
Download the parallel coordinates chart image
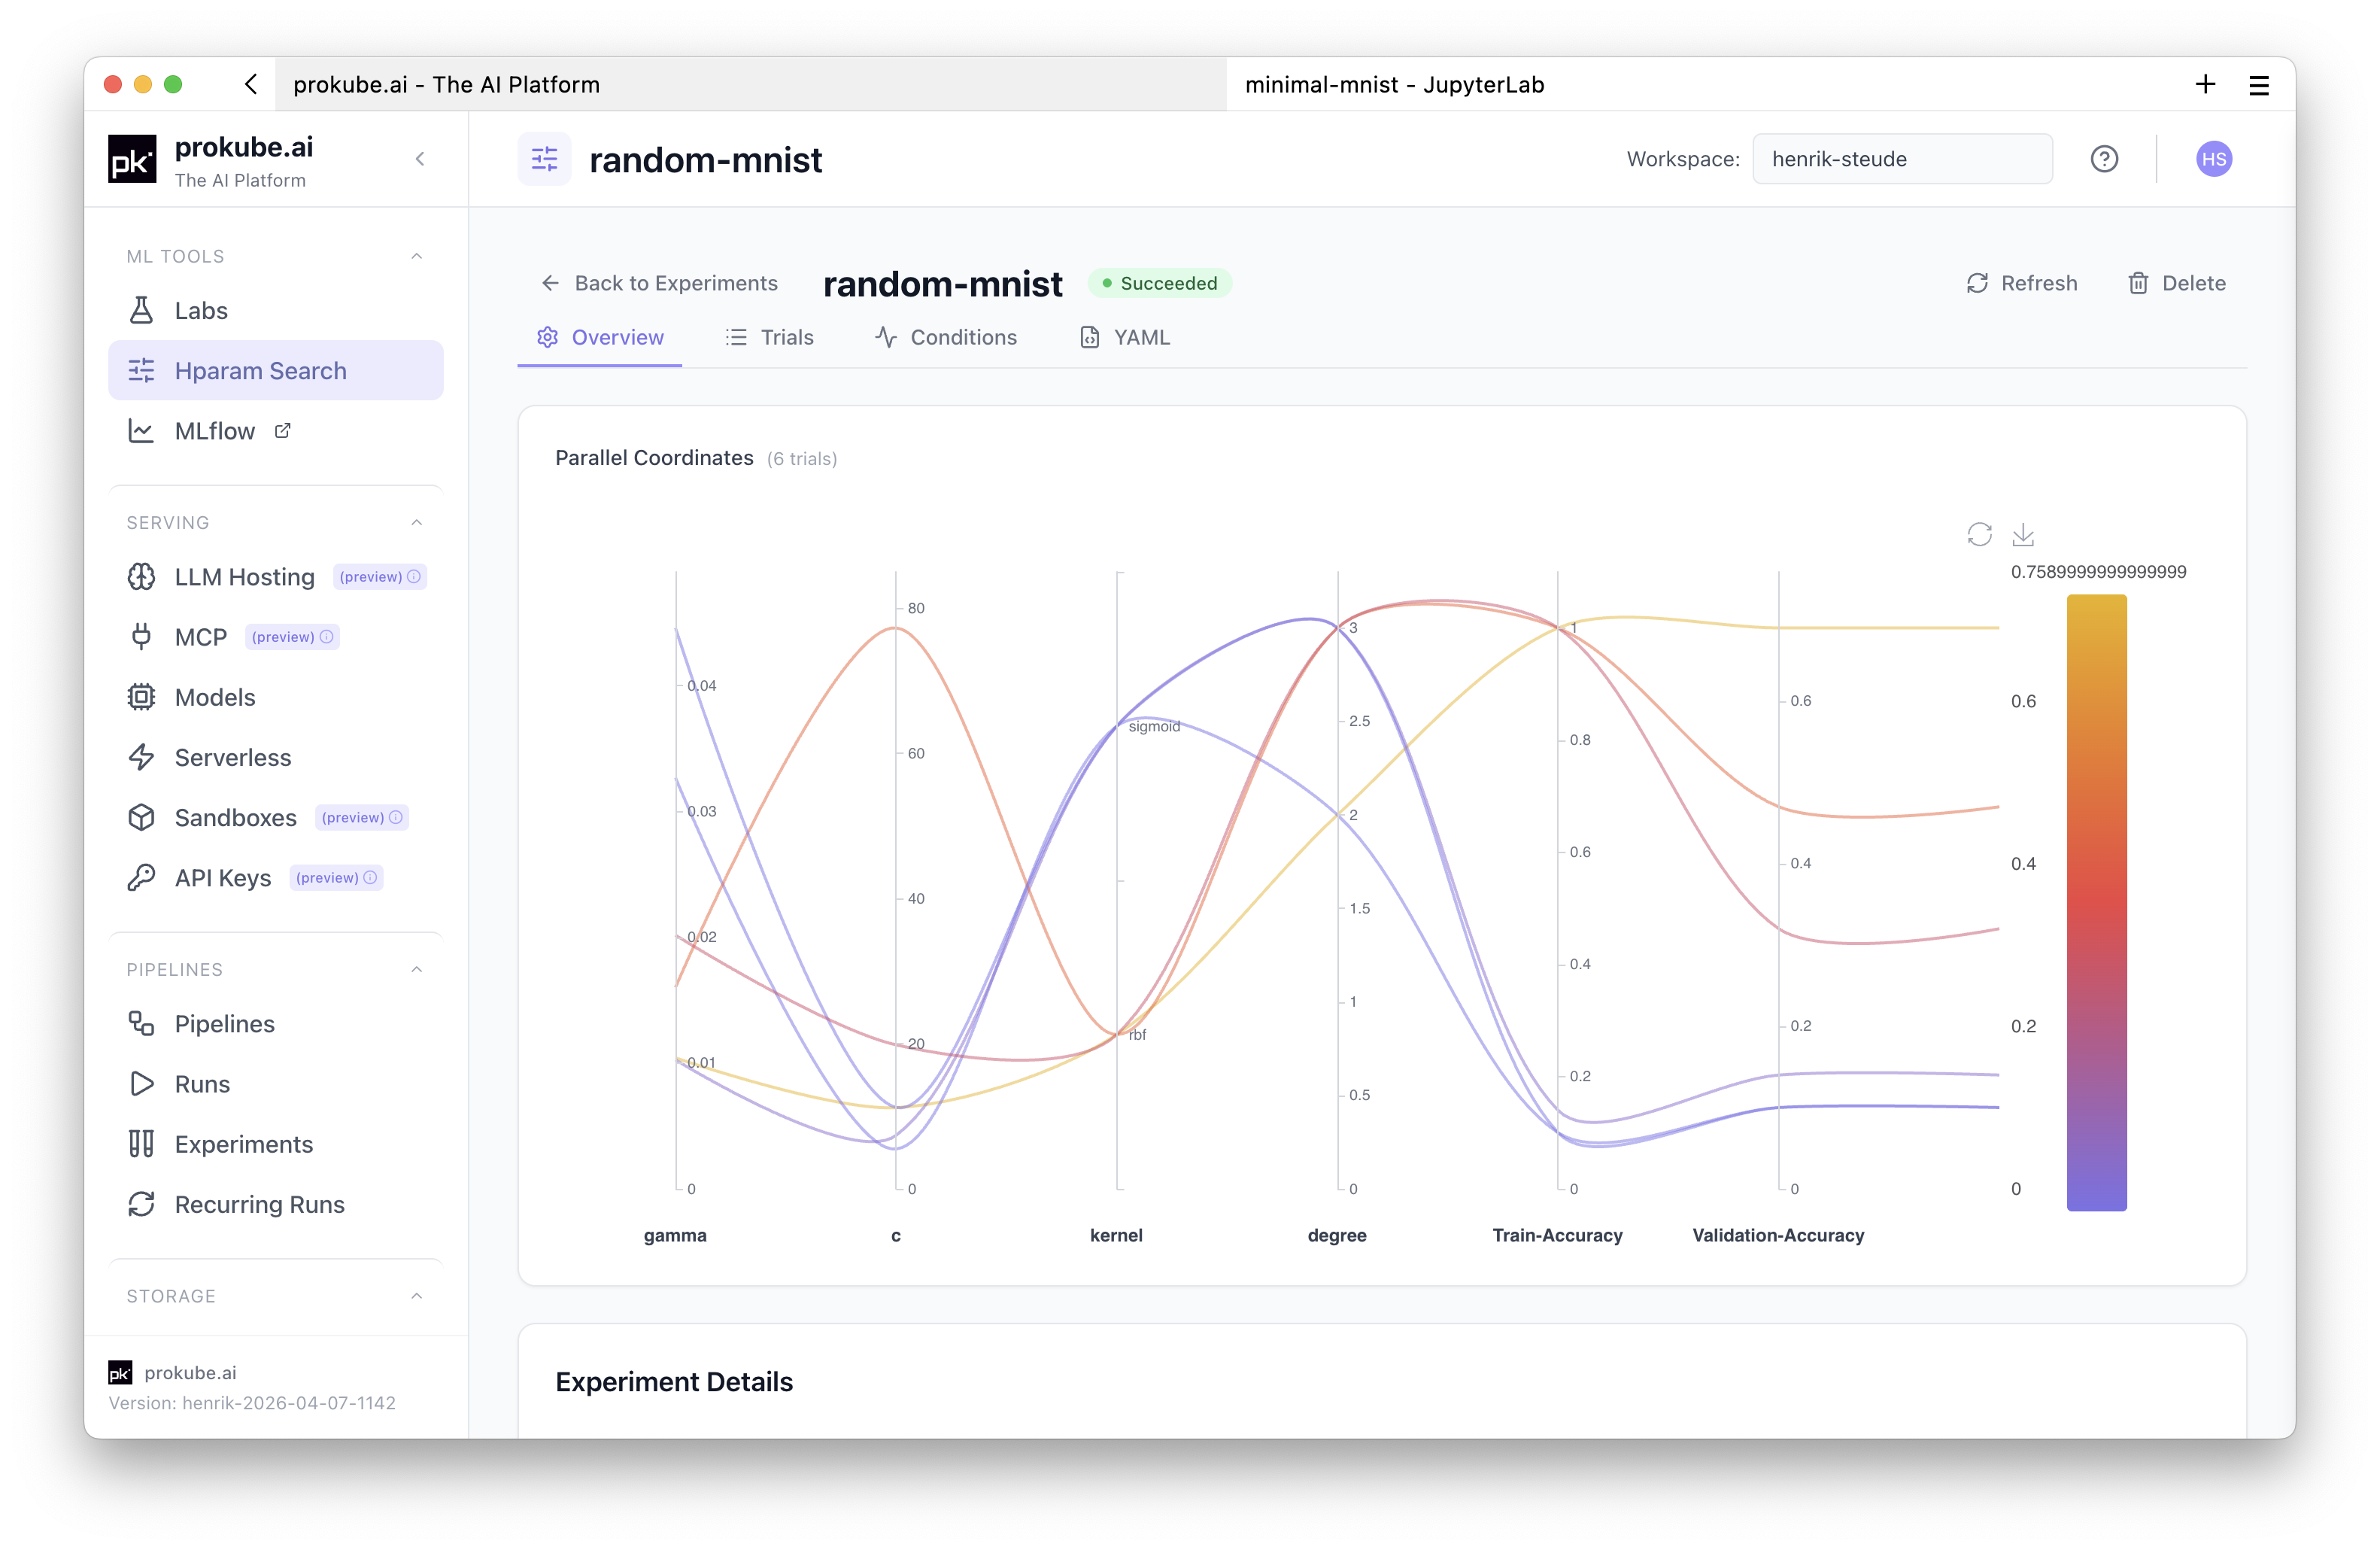click(2023, 535)
